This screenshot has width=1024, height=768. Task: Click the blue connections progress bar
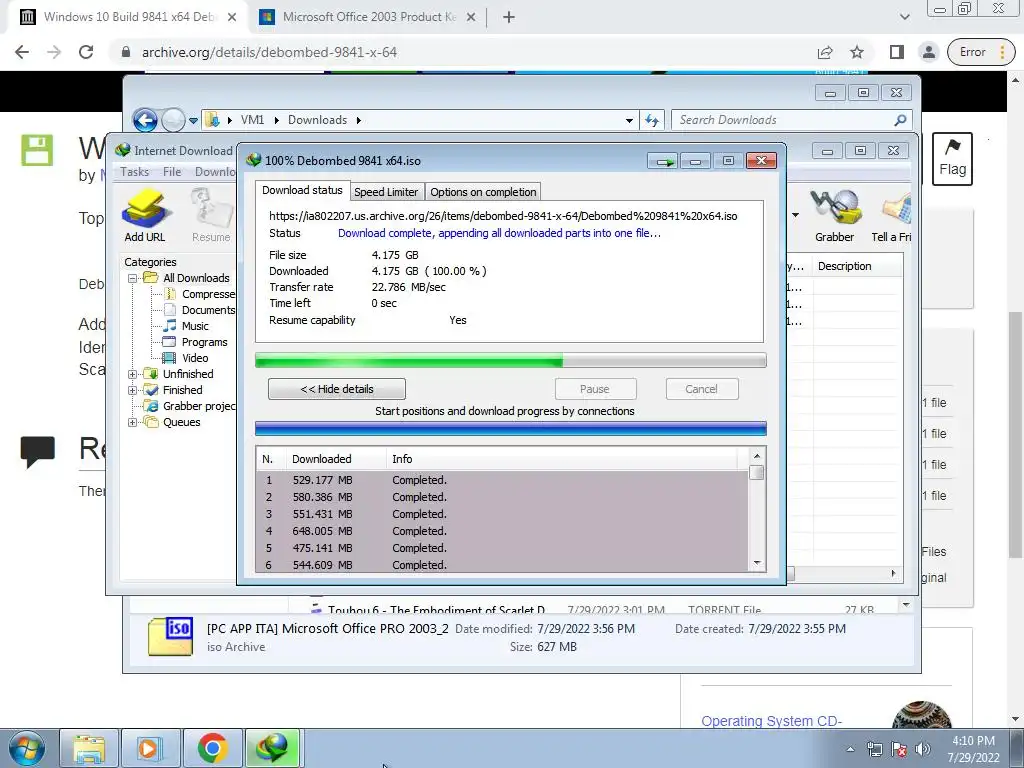click(x=511, y=429)
